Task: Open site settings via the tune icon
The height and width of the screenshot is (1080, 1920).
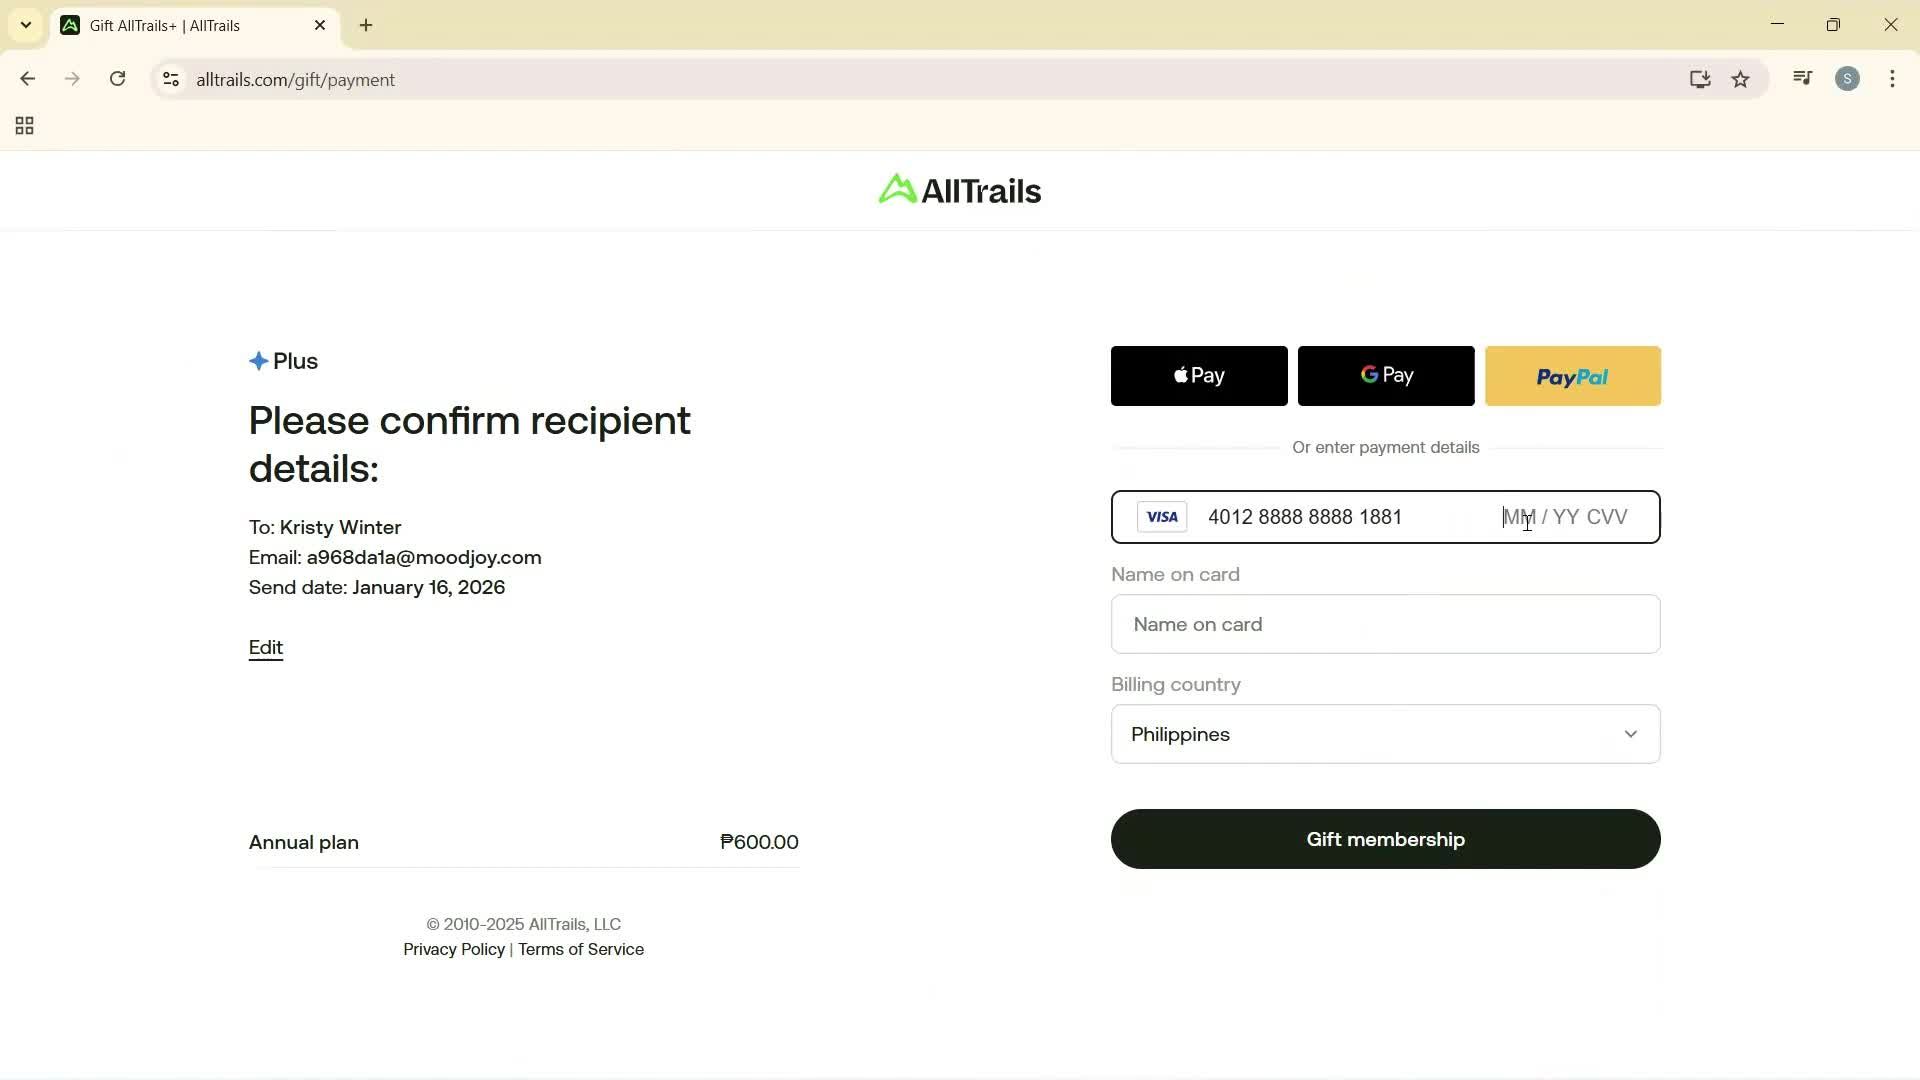Action: (170, 80)
